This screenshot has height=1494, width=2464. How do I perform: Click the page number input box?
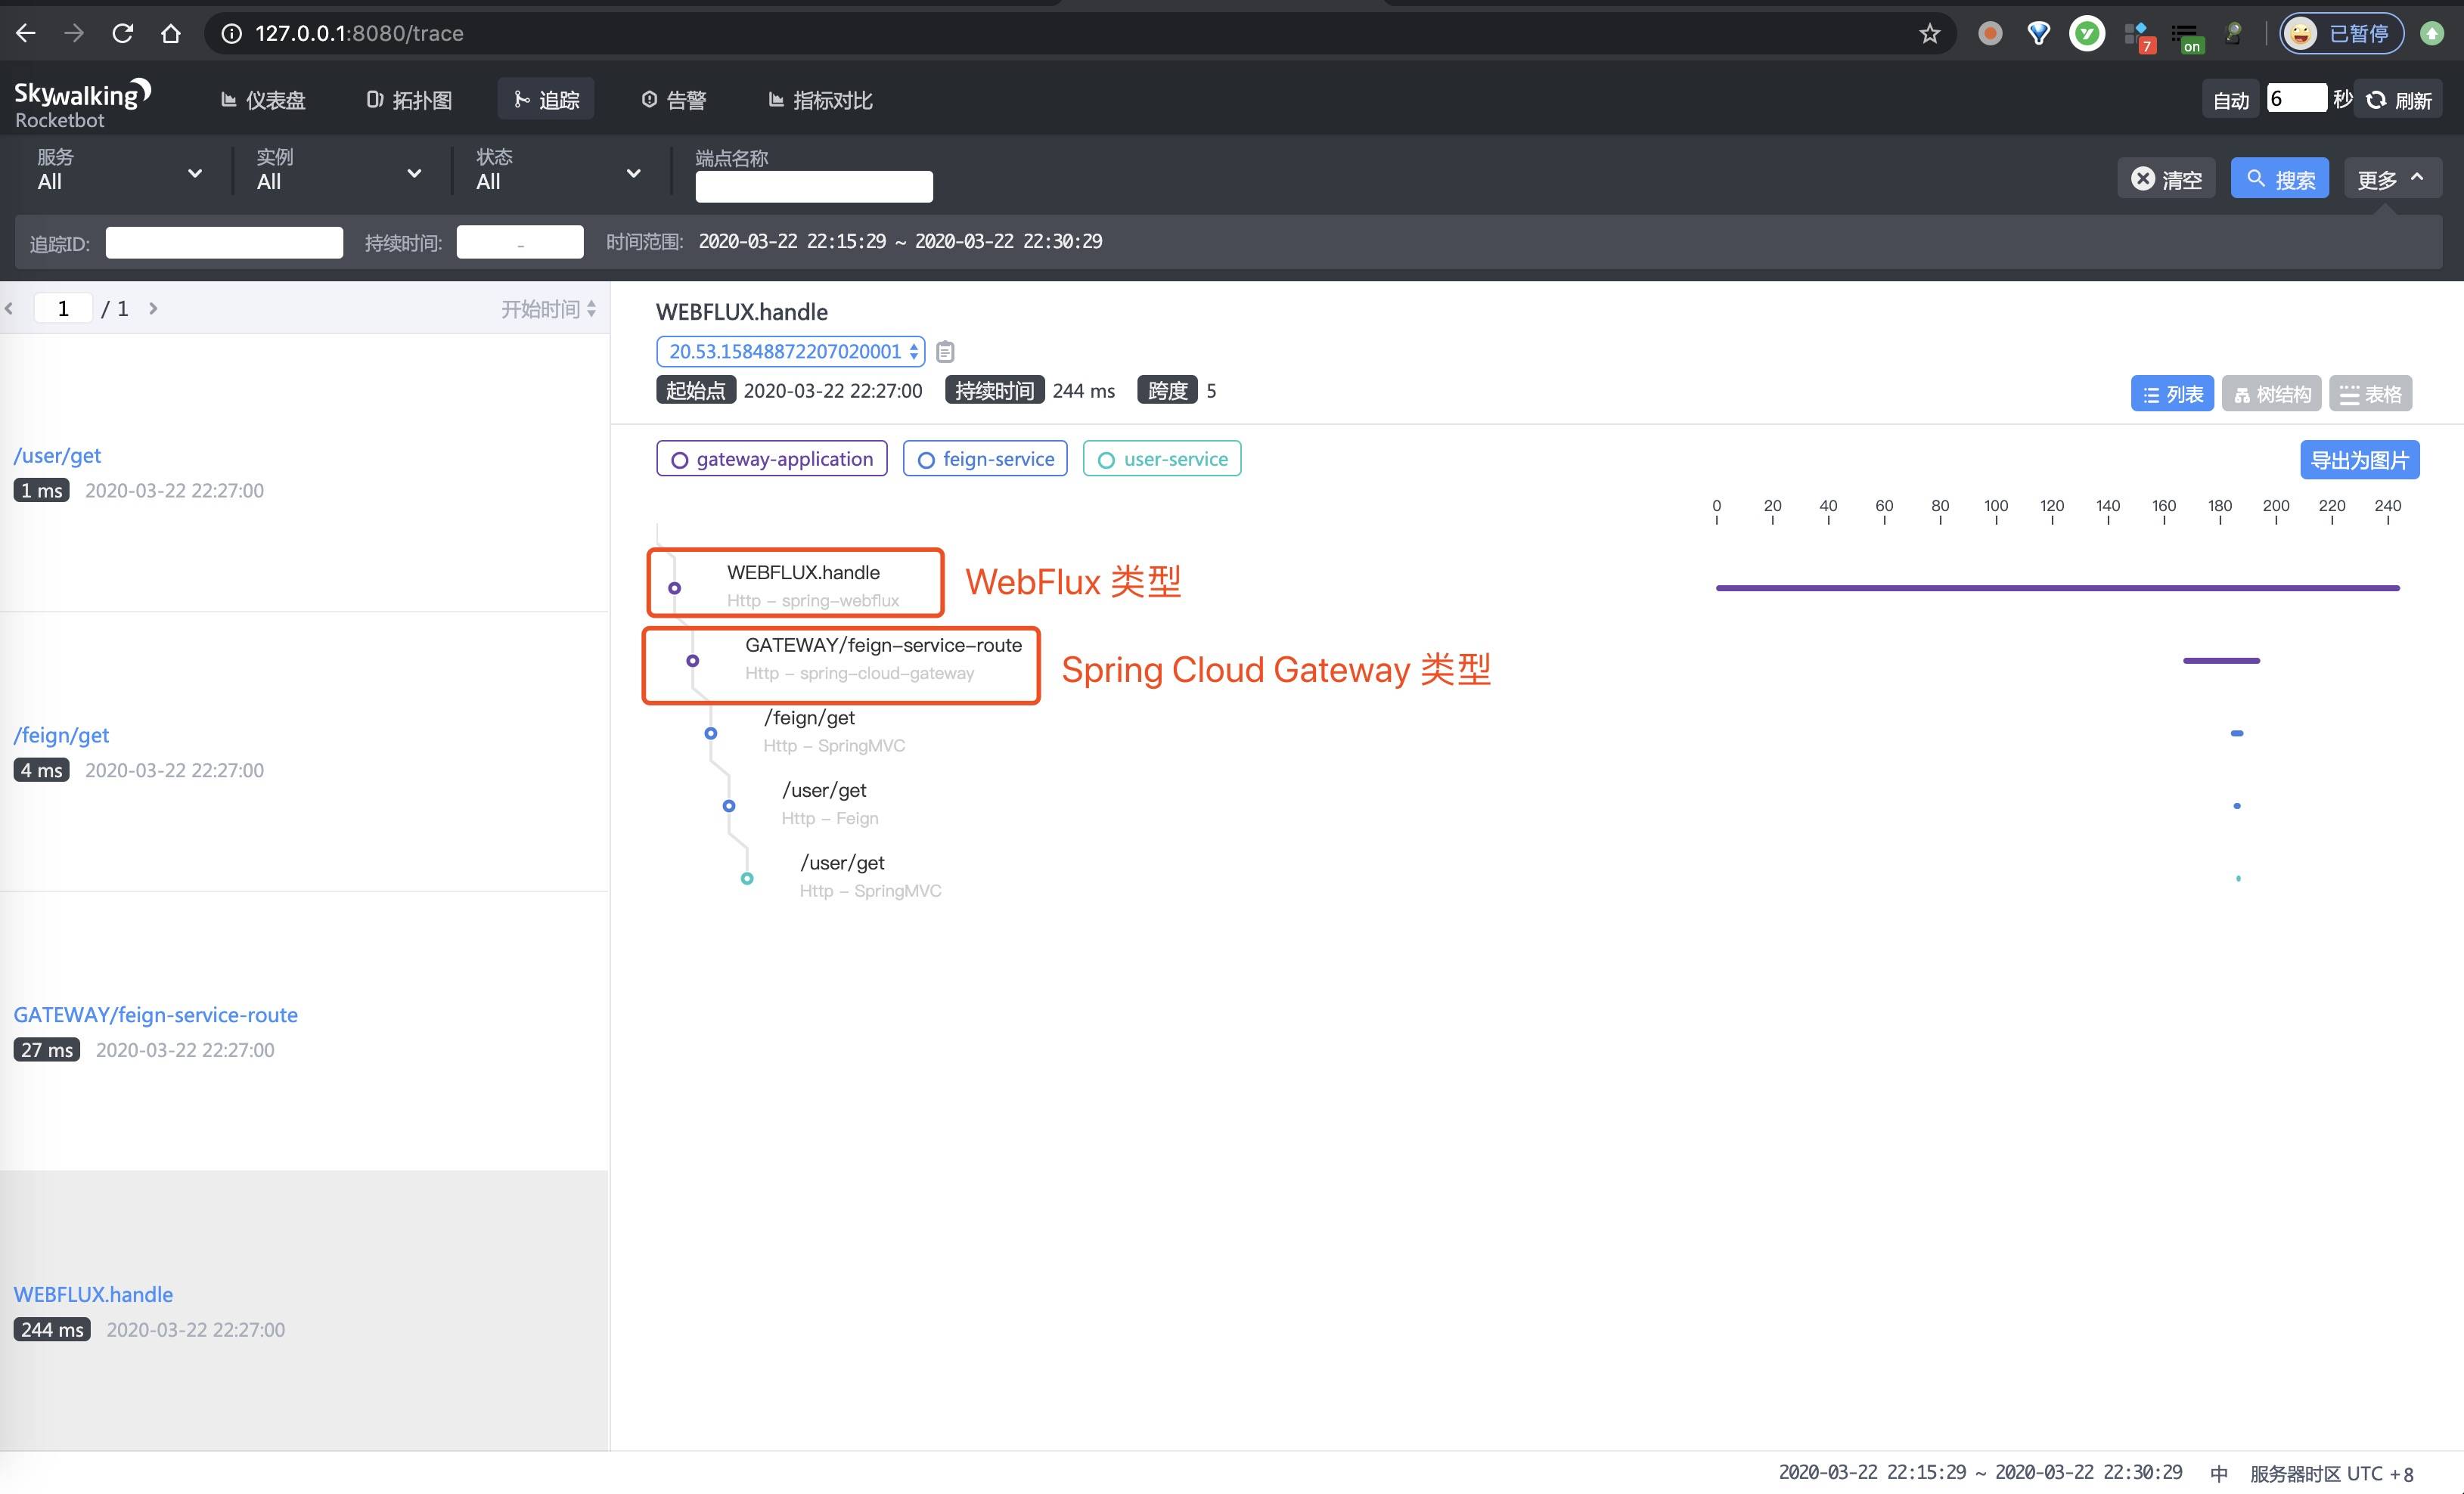click(63, 308)
